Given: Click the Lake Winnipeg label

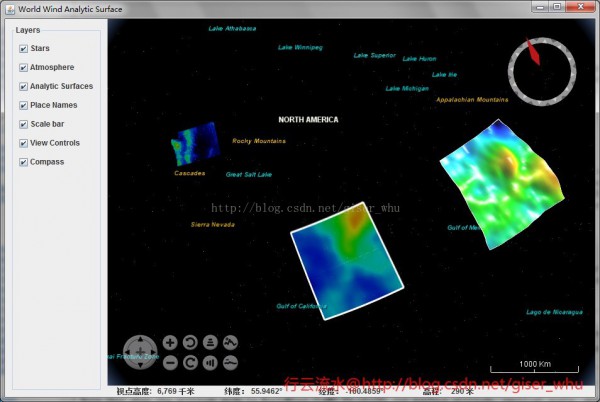Looking at the screenshot, I should (x=300, y=47).
